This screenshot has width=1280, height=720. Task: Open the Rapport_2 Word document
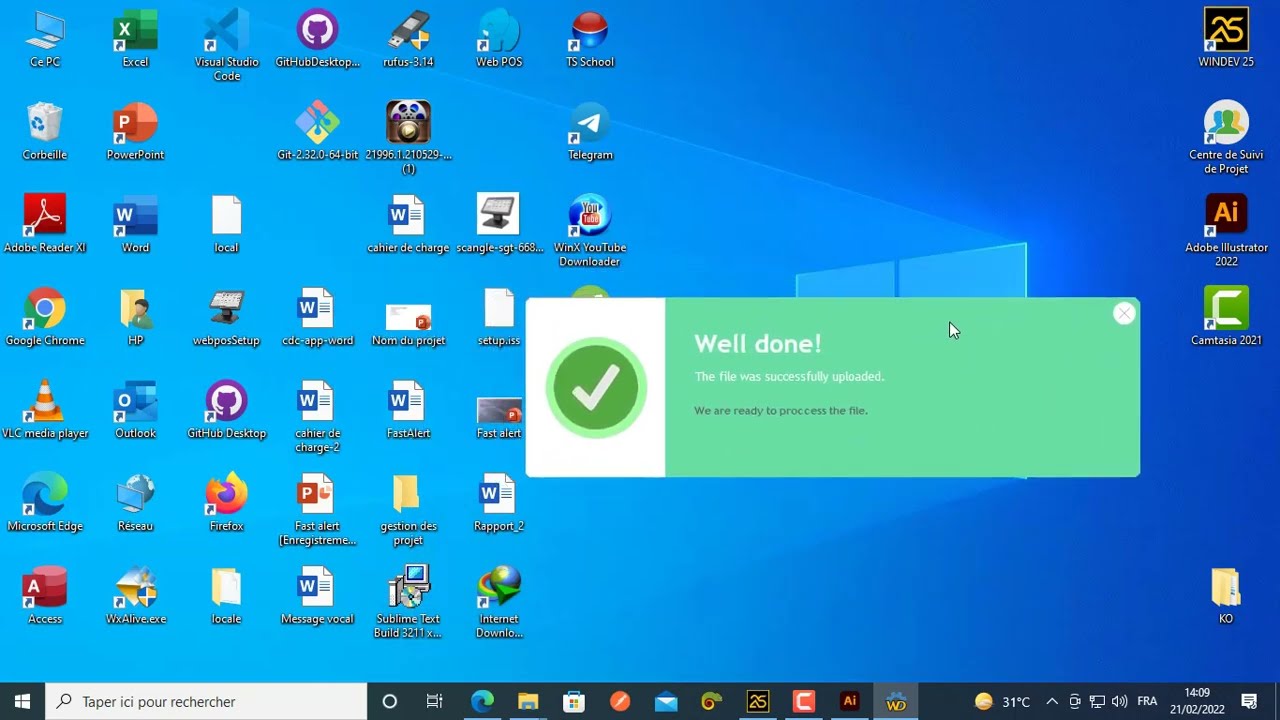tap(499, 503)
